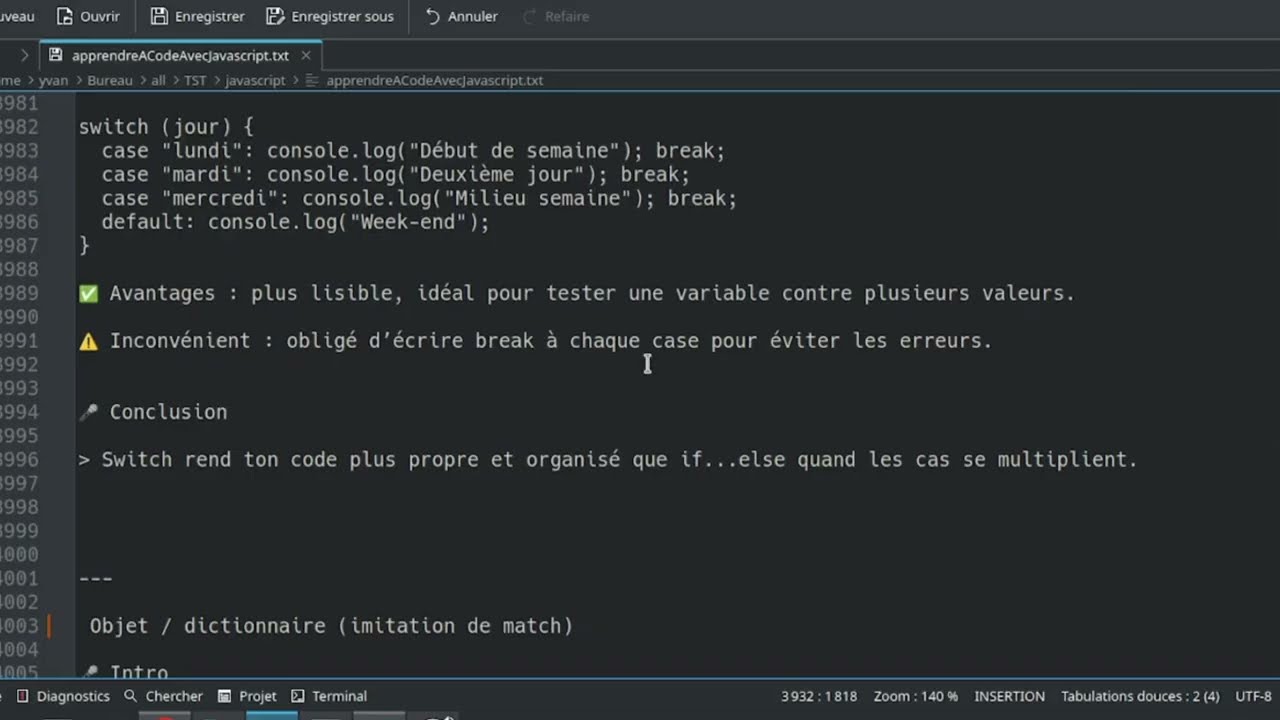Open the Zoom : 140 % control
Image resolution: width=1280 pixels, height=720 pixels.
916,696
